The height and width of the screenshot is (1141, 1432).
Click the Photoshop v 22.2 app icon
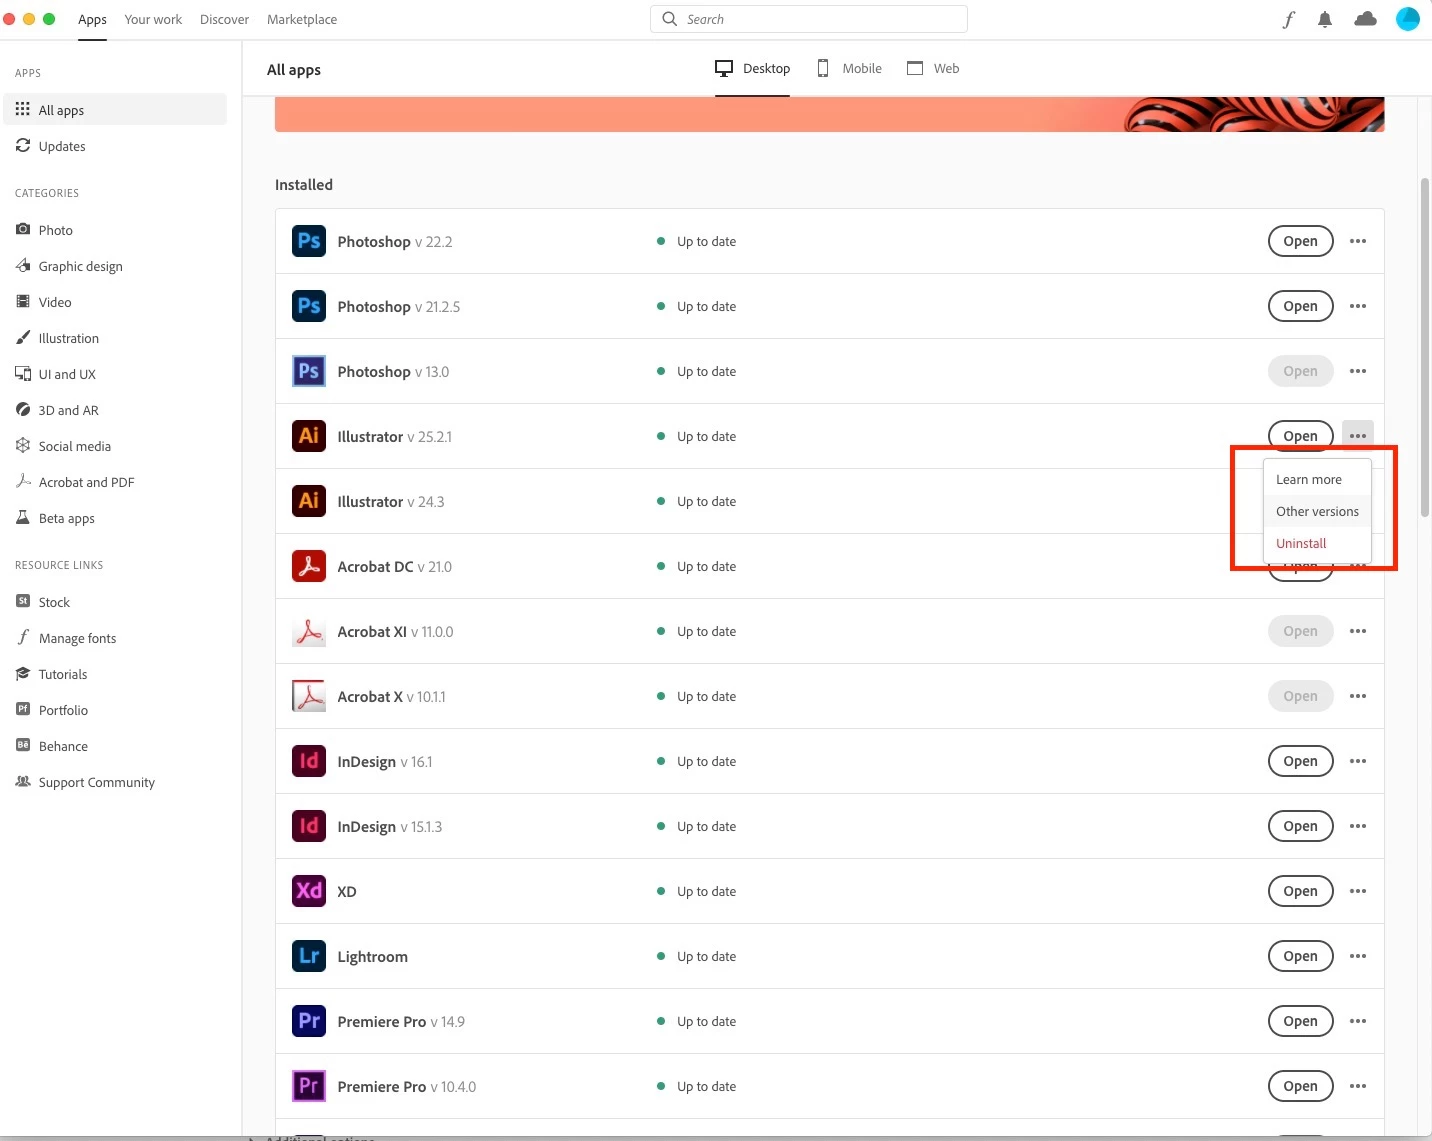click(309, 241)
